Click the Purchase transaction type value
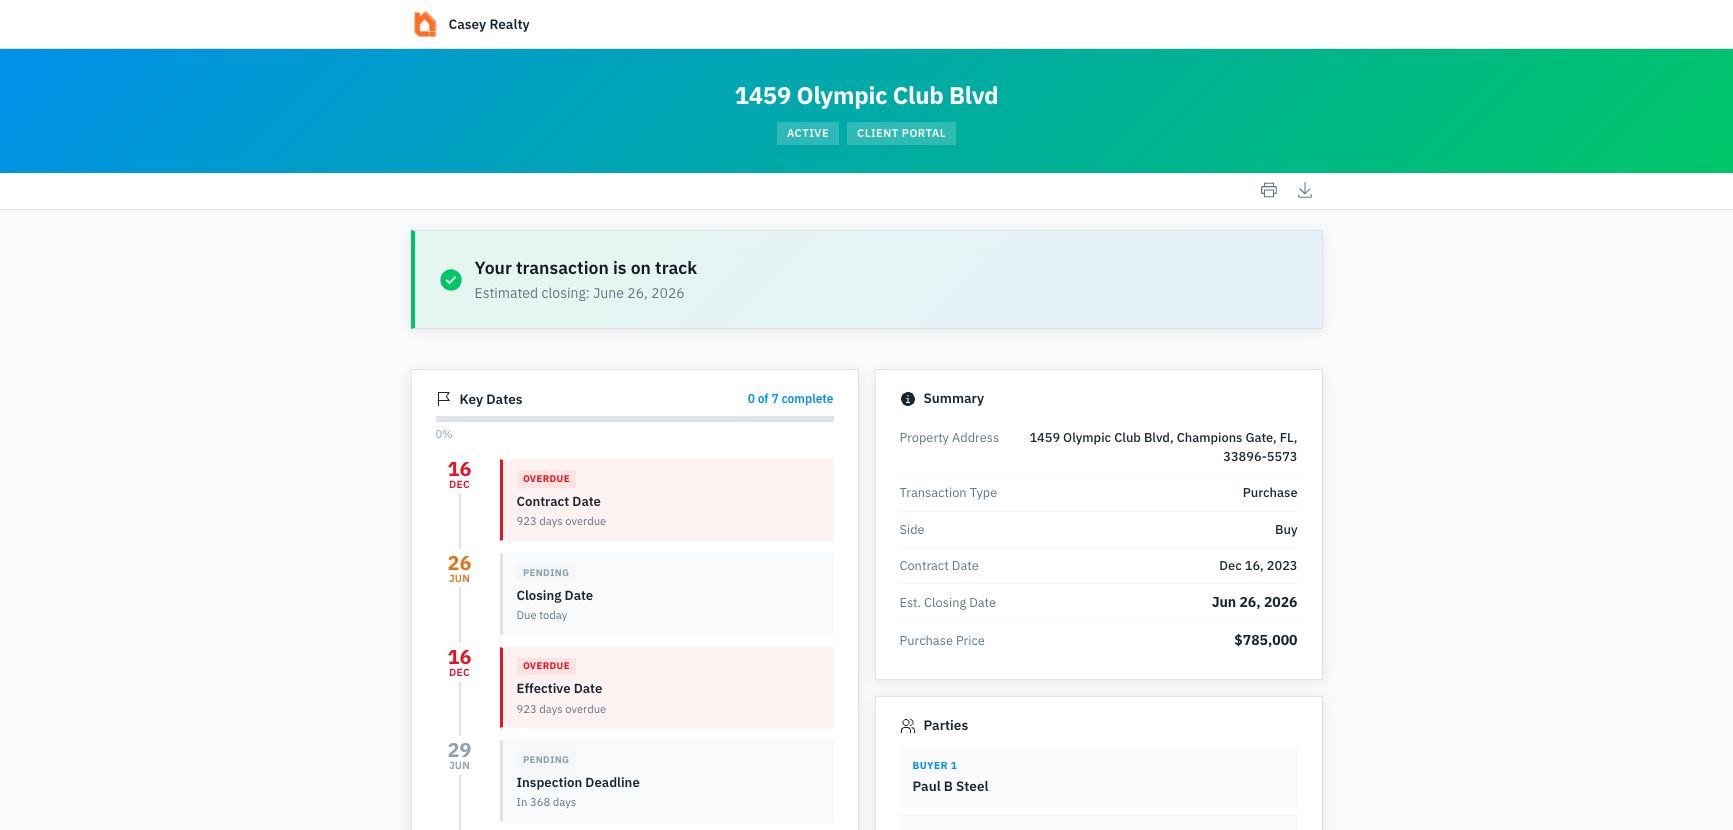 pos(1269,493)
